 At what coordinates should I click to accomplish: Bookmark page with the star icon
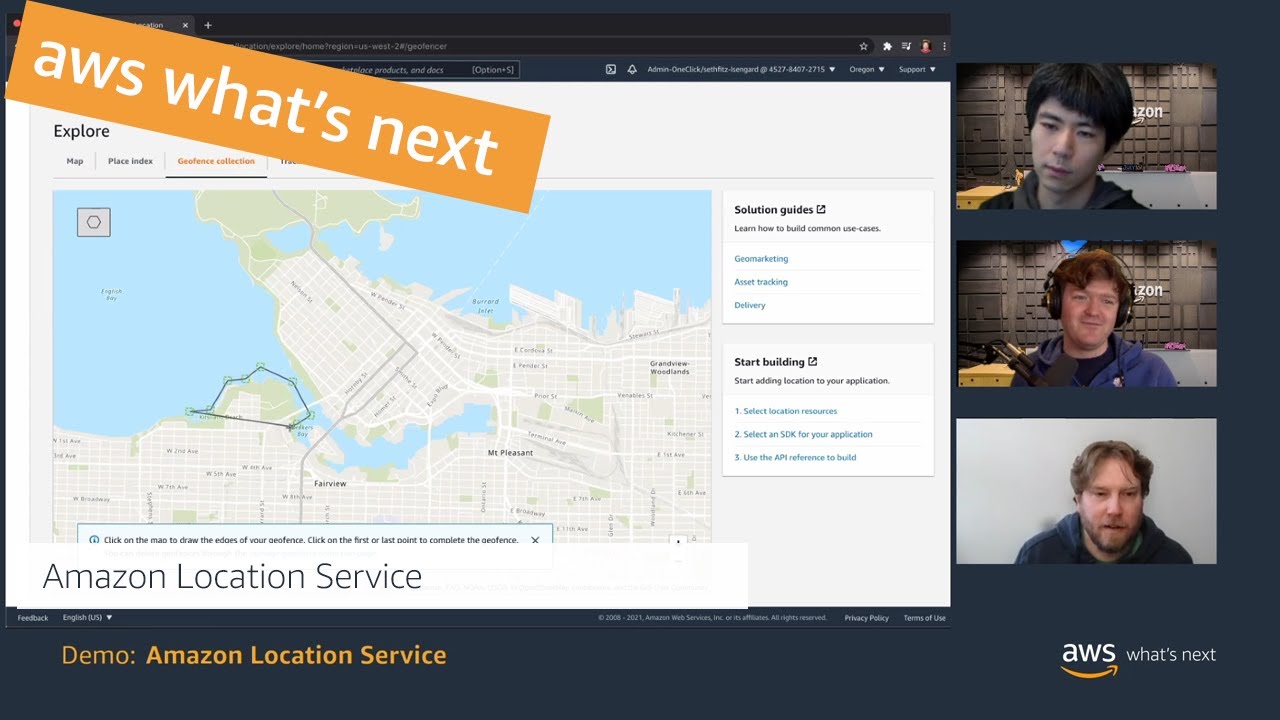point(863,46)
